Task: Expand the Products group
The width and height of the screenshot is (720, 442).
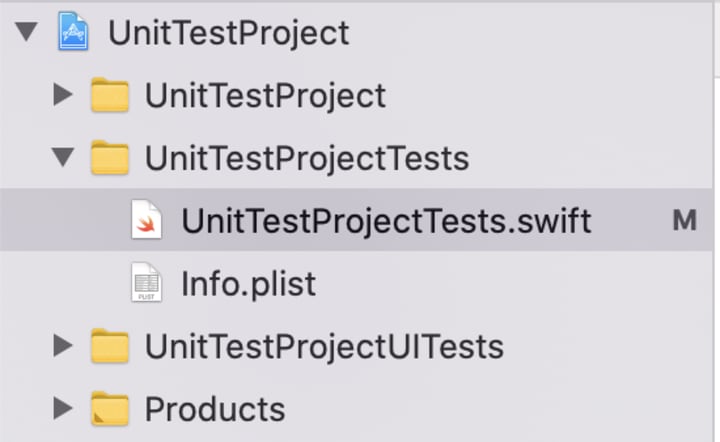Action: (x=63, y=409)
